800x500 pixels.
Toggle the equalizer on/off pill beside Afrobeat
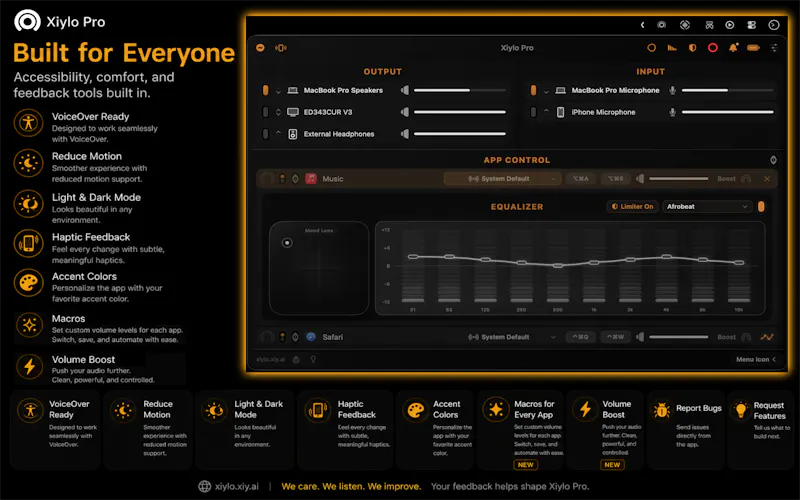[x=761, y=207]
